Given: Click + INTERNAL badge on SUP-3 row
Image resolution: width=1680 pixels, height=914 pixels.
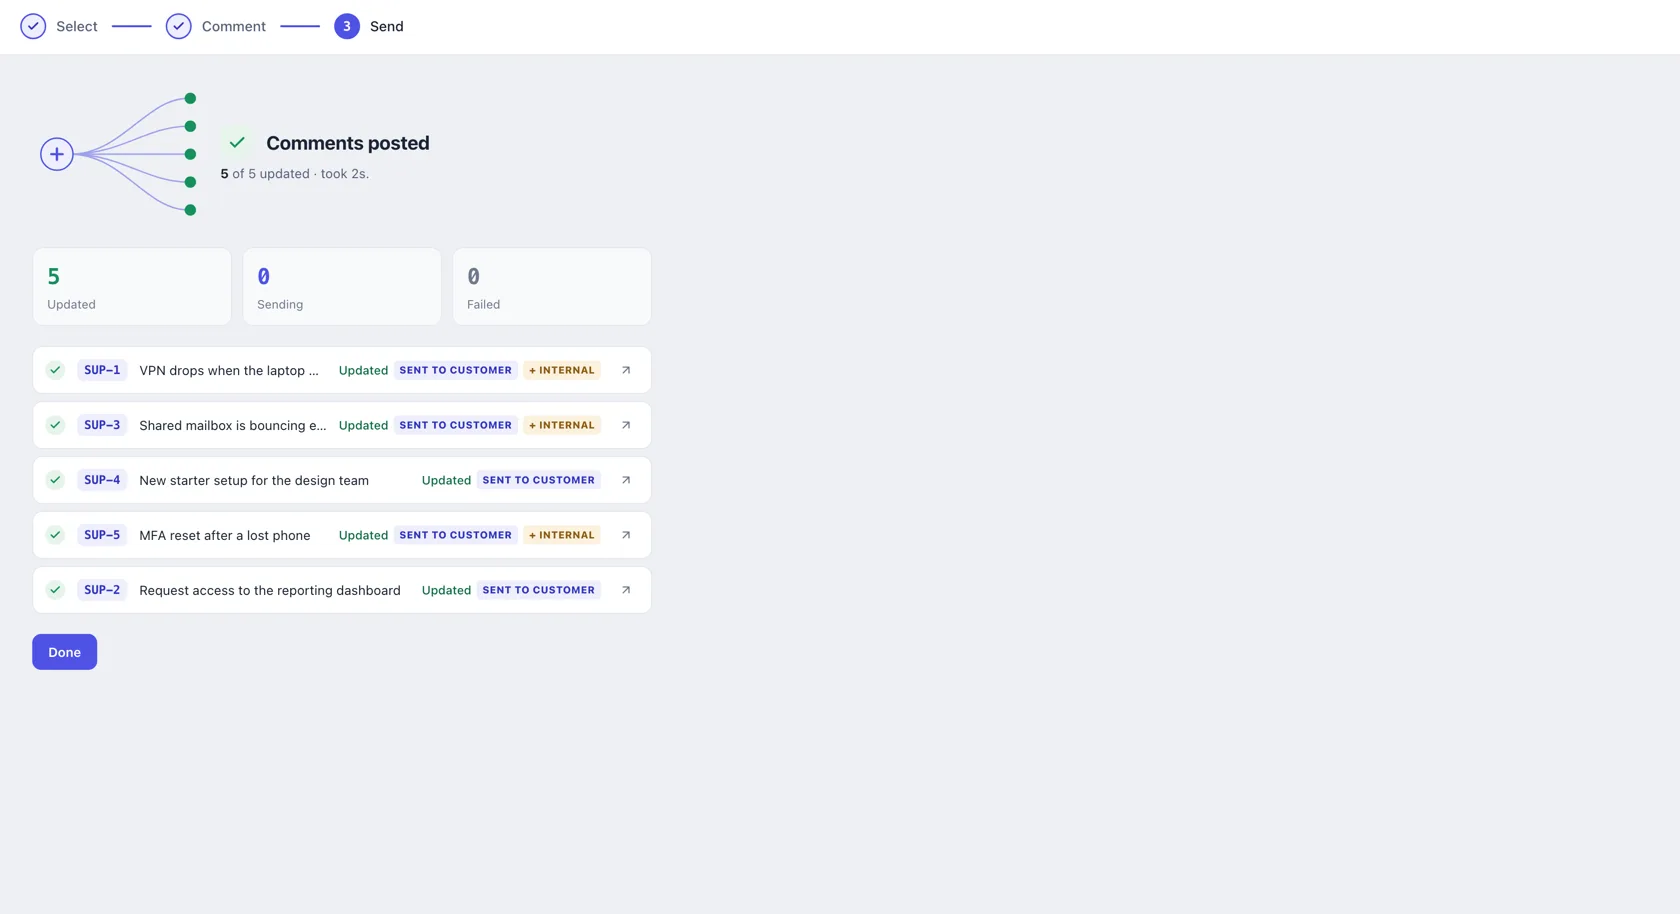Looking at the screenshot, I should [x=562, y=425].
